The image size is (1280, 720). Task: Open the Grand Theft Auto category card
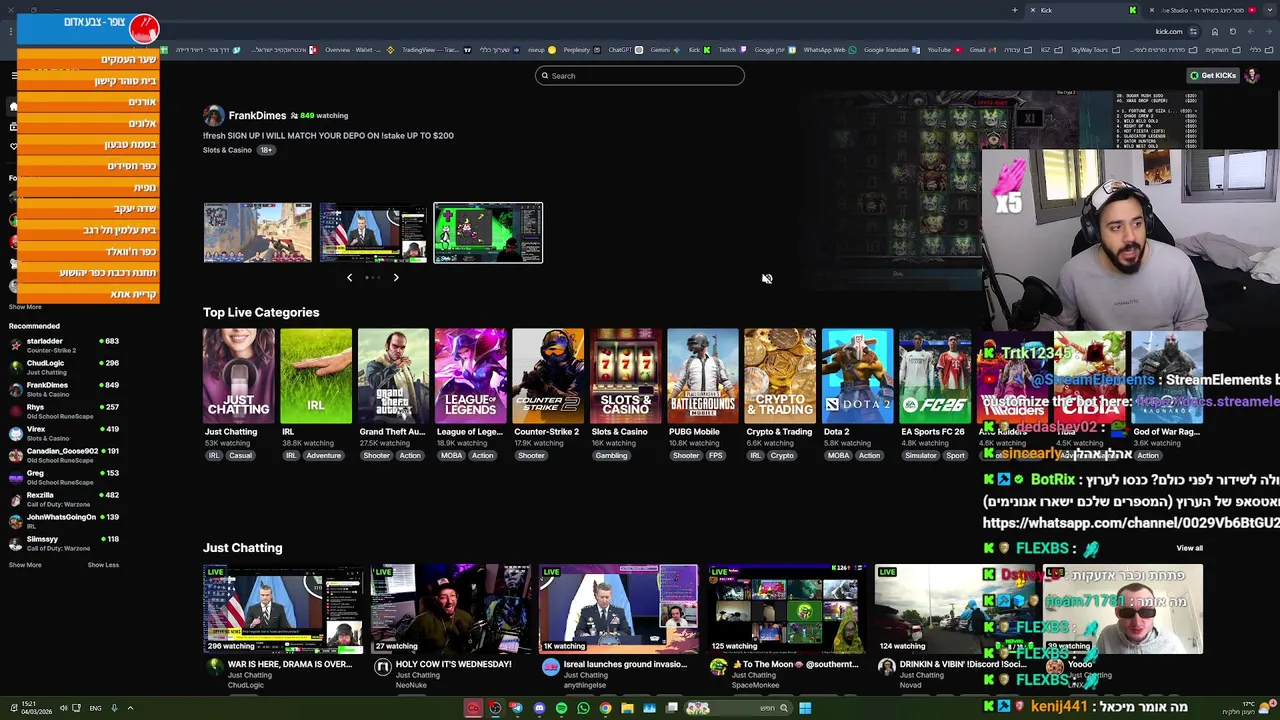click(x=393, y=376)
